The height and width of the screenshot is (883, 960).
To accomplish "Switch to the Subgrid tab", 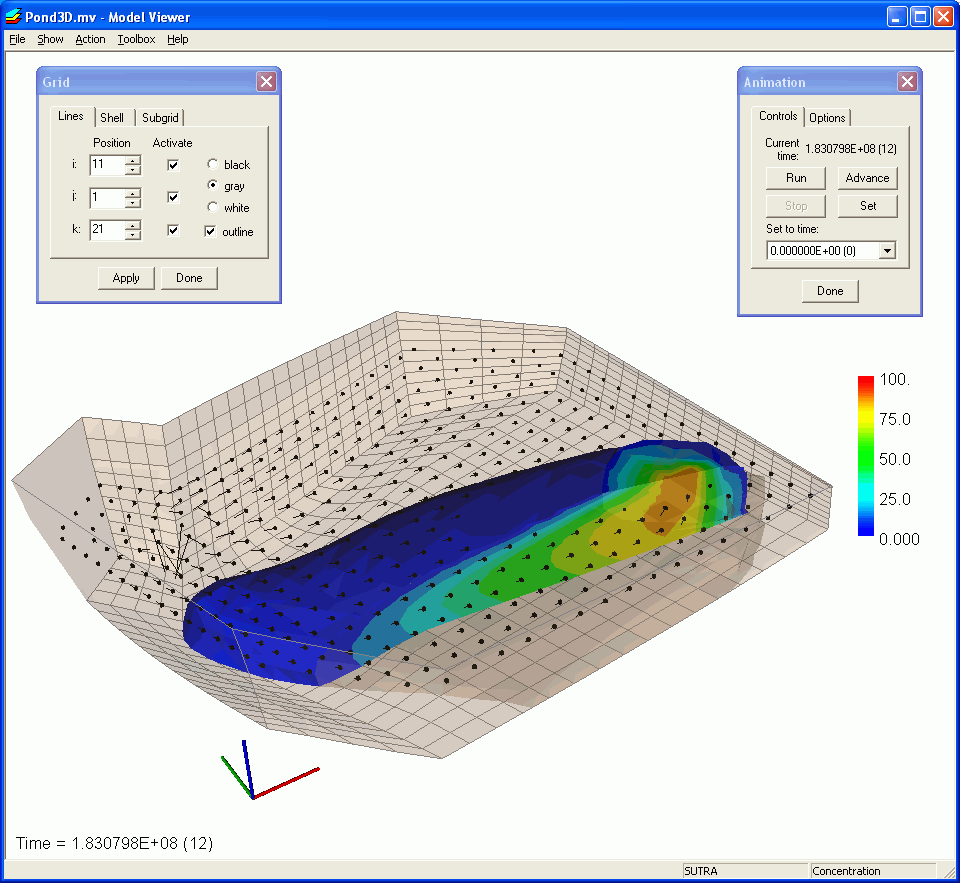I will 160,118.
